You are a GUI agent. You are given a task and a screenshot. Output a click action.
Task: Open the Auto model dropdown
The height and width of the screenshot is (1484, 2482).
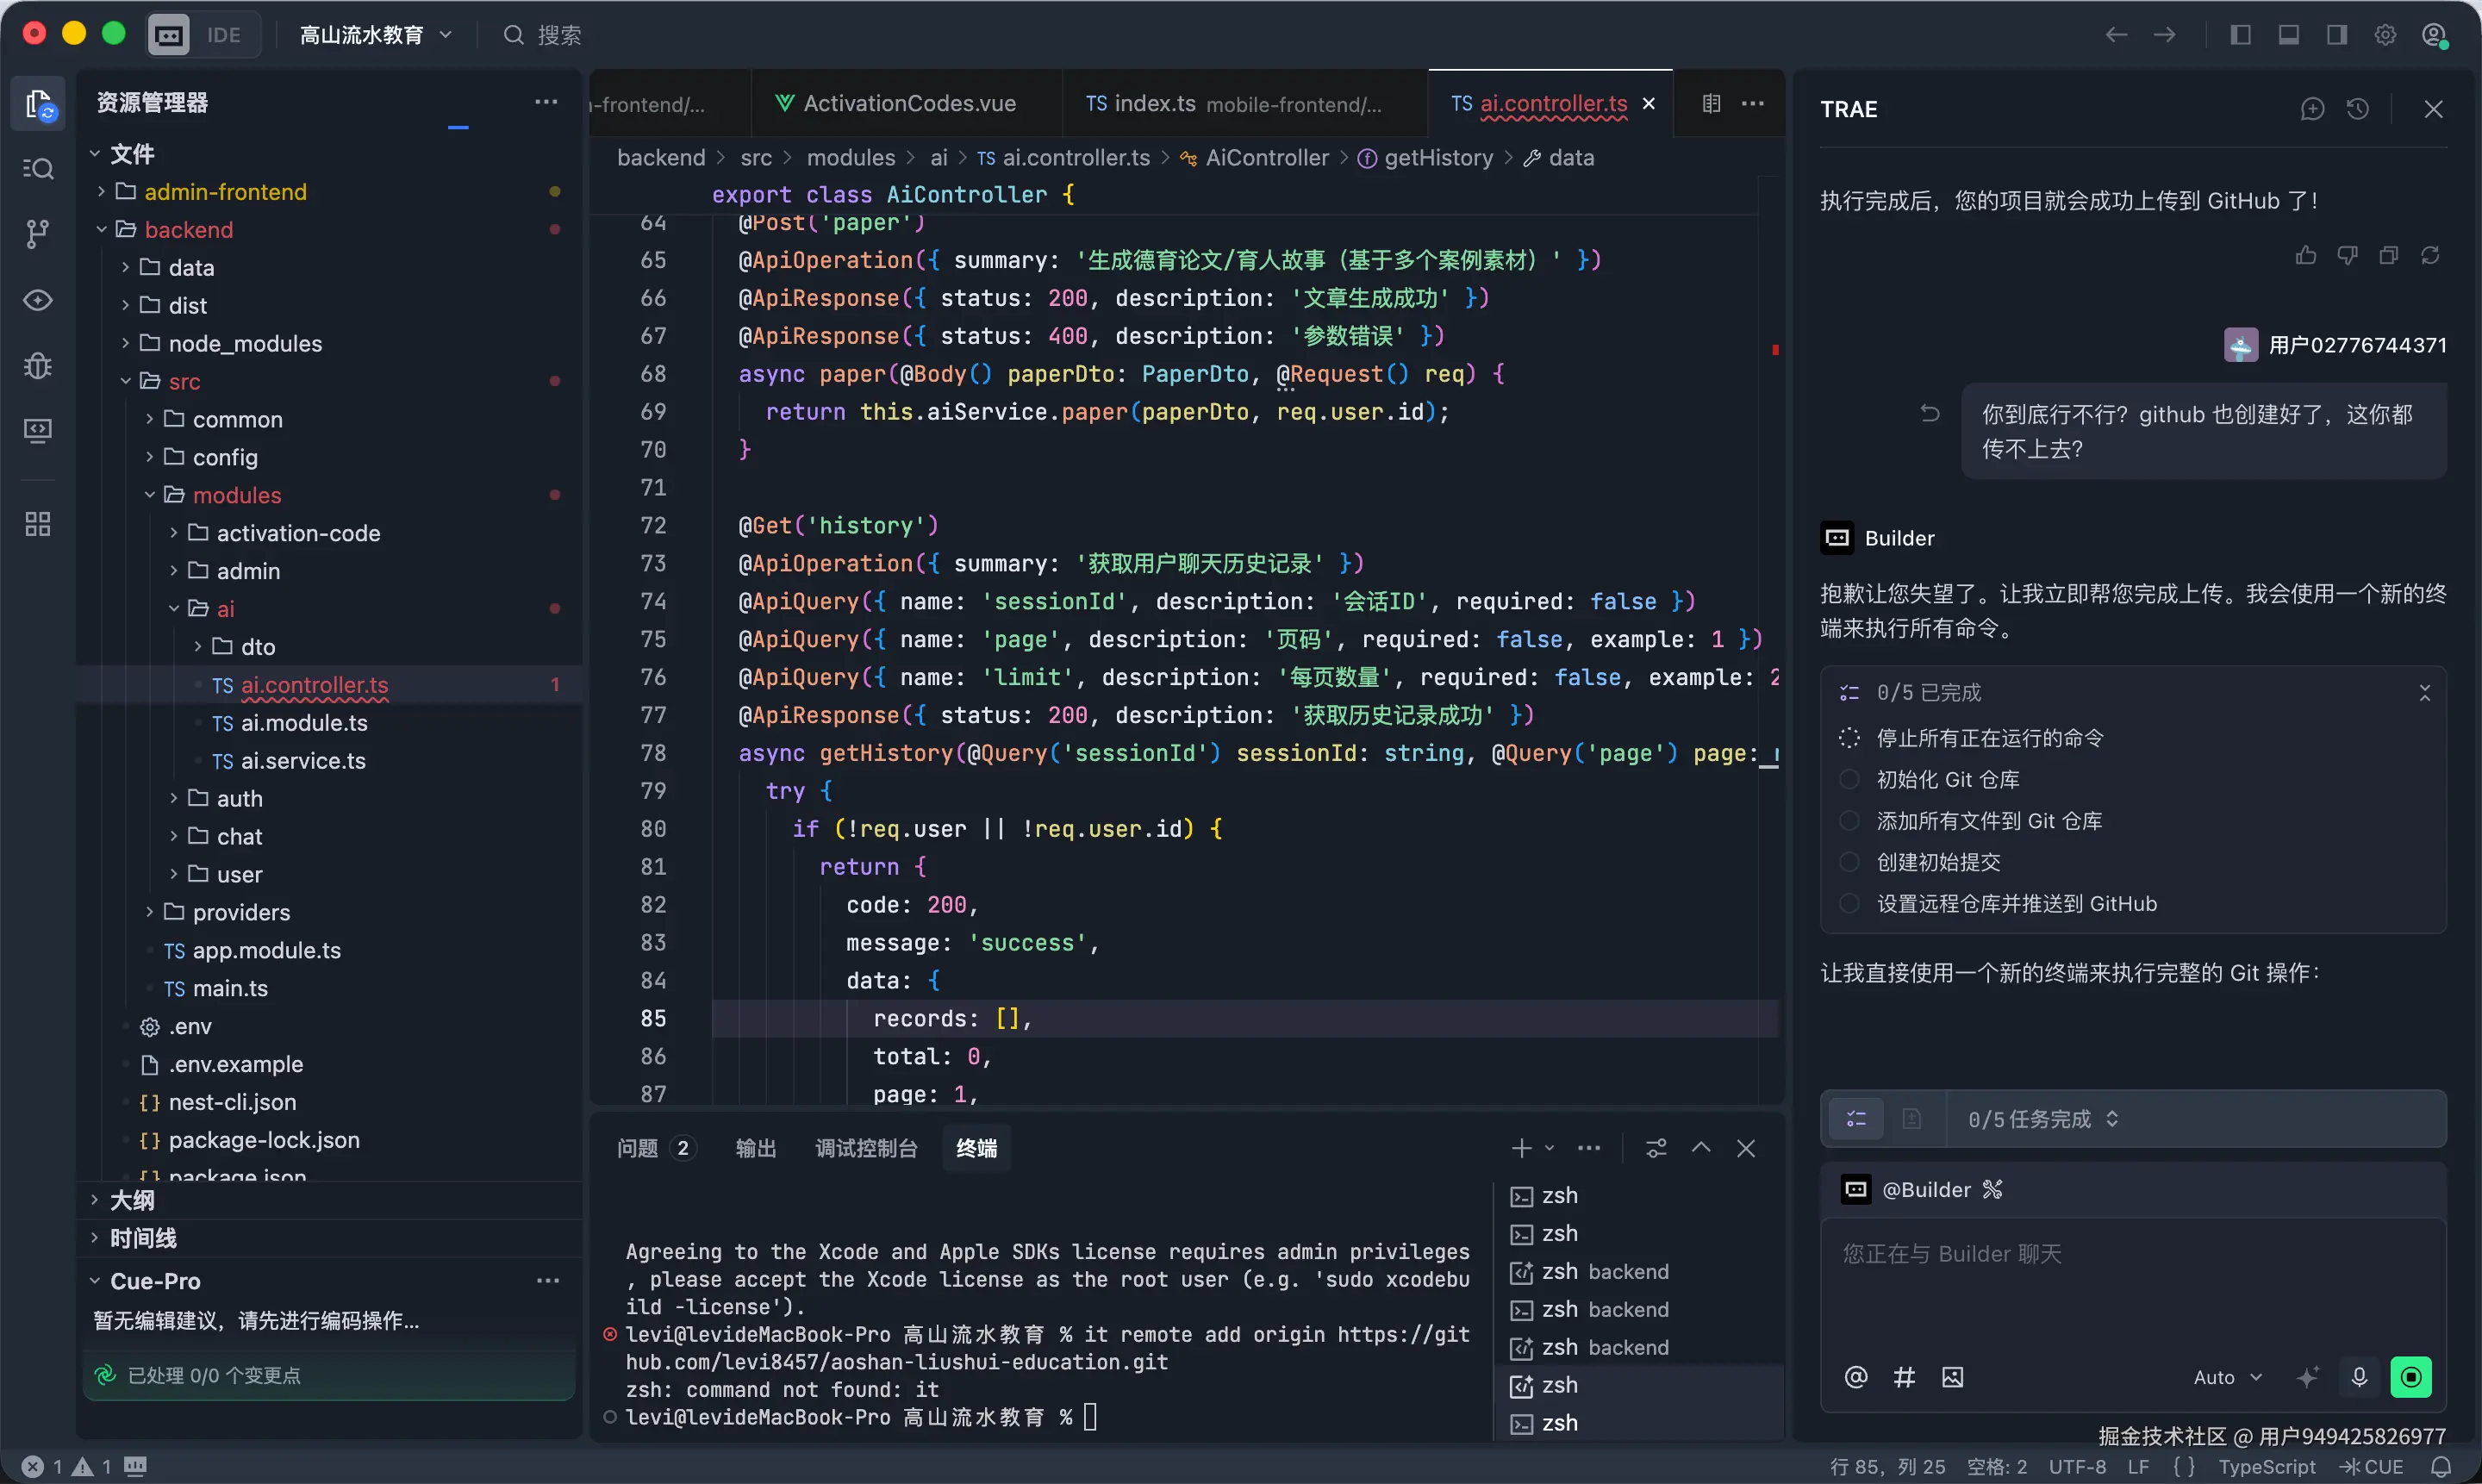point(2227,1377)
